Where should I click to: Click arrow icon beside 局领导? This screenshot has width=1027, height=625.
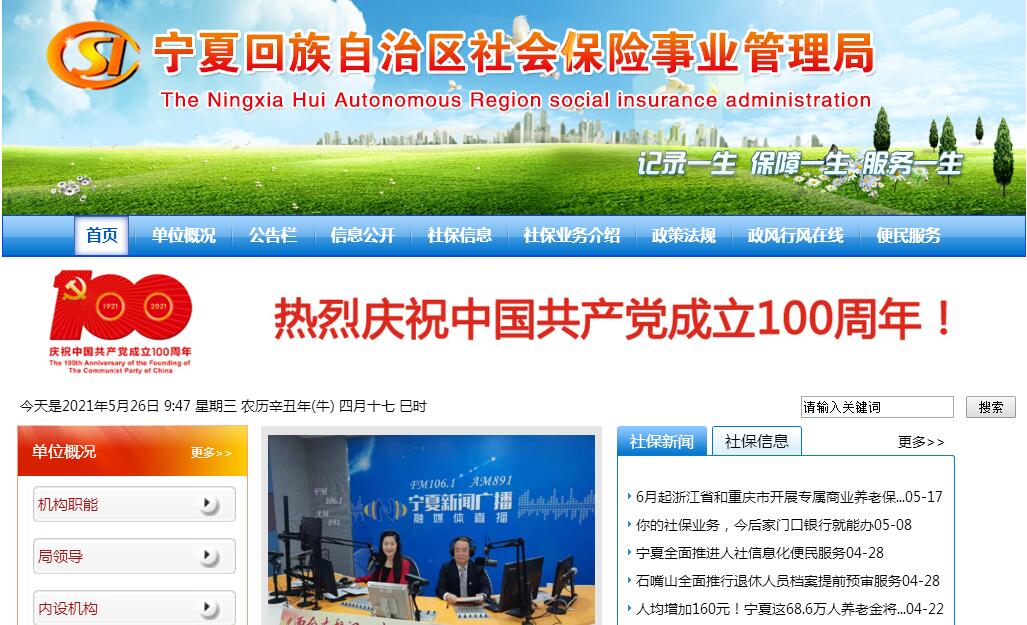click(208, 557)
